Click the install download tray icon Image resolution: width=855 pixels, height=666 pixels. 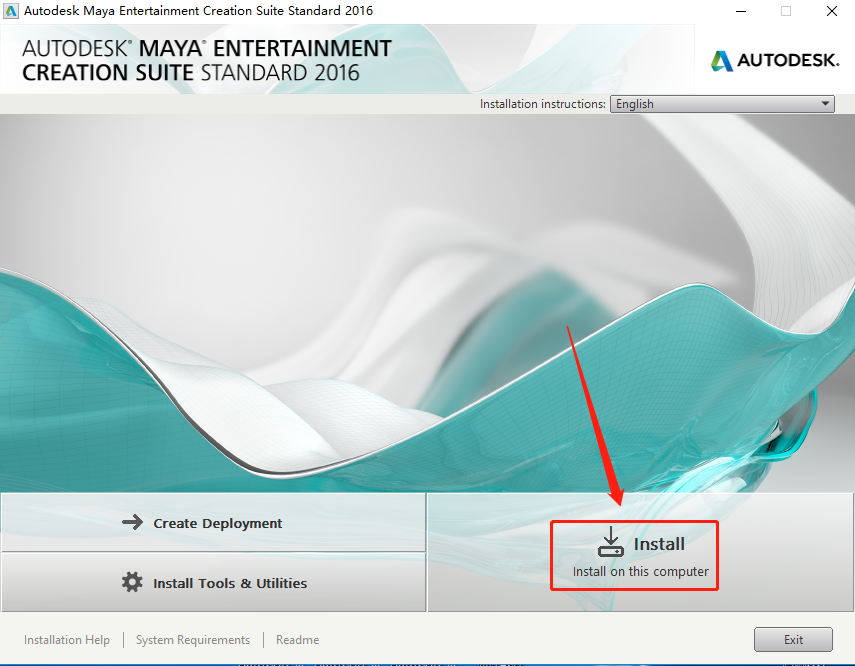coord(611,542)
